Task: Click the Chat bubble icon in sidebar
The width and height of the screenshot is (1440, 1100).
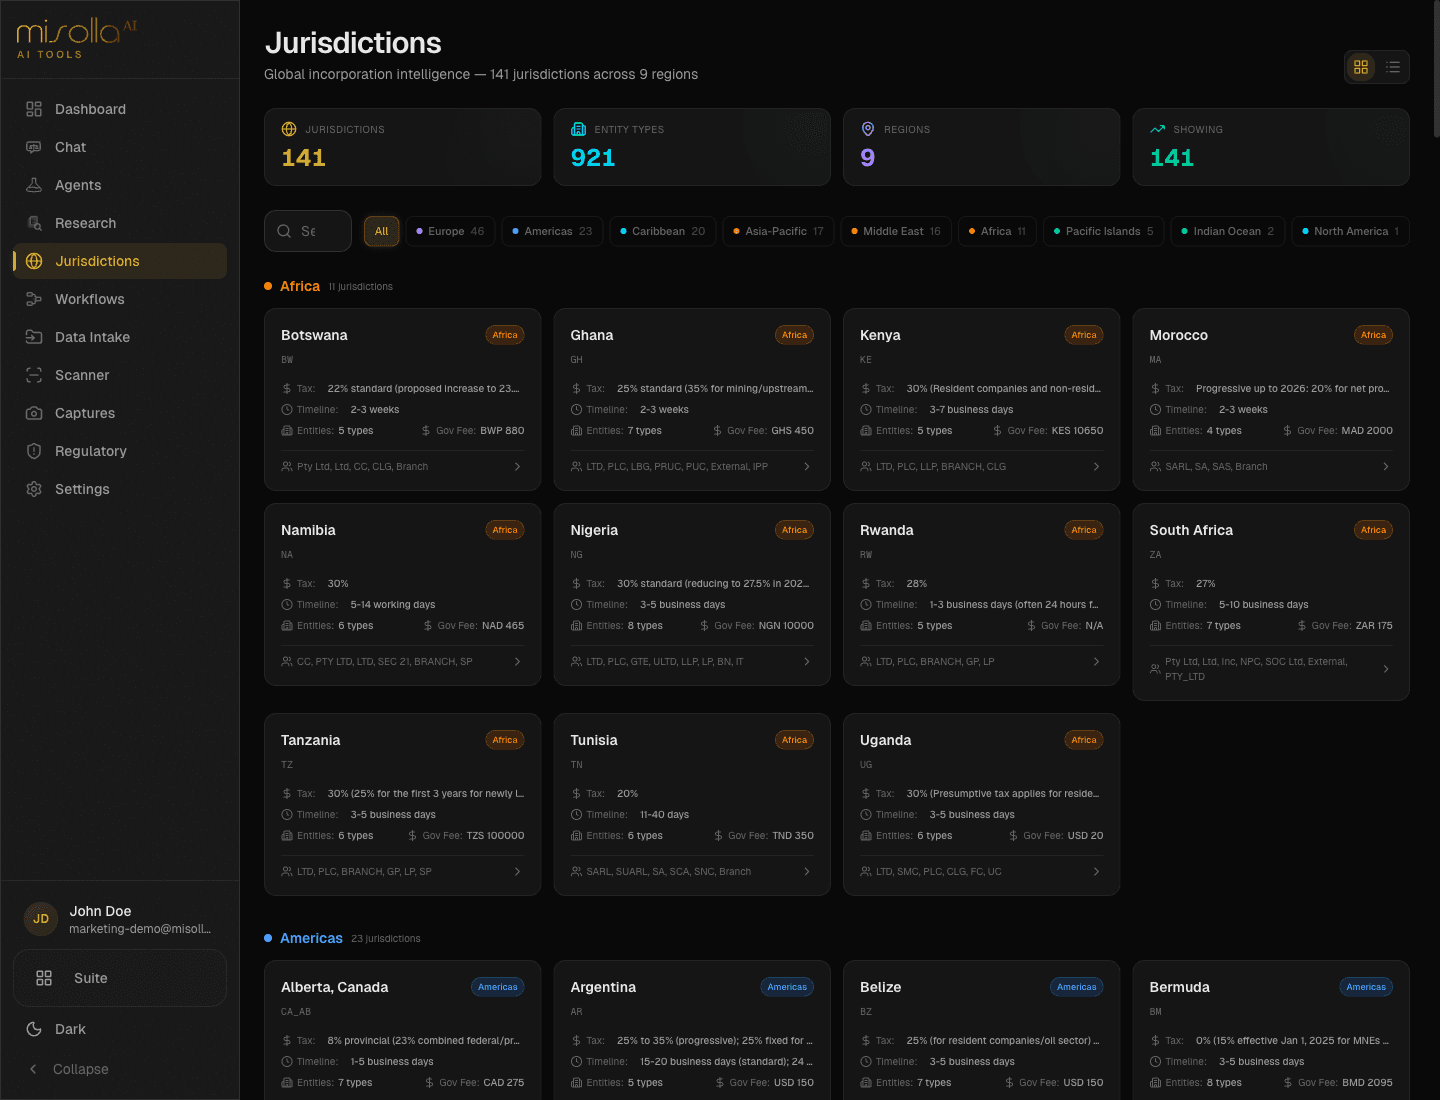Action: click(x=34, y=147)
